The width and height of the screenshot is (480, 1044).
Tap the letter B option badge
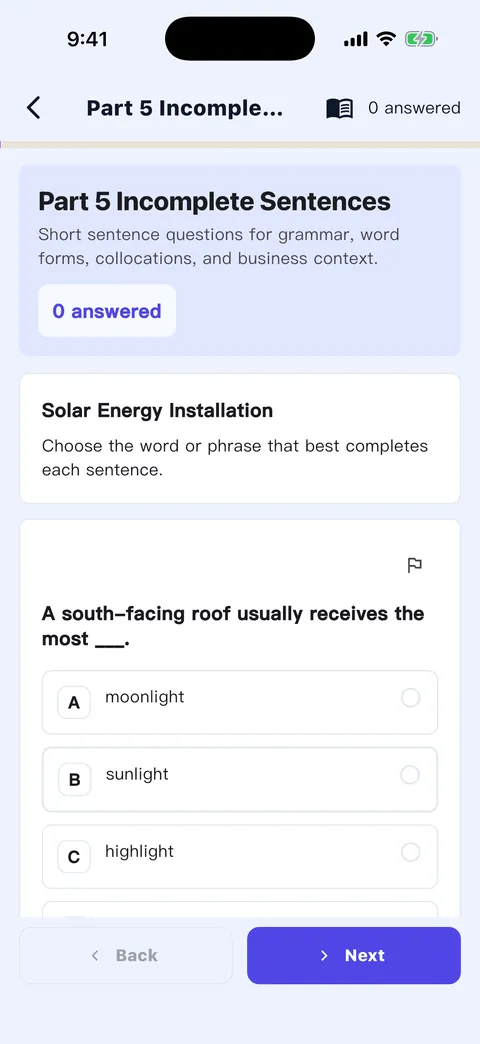pyautogui.click(x=75, y=780)
